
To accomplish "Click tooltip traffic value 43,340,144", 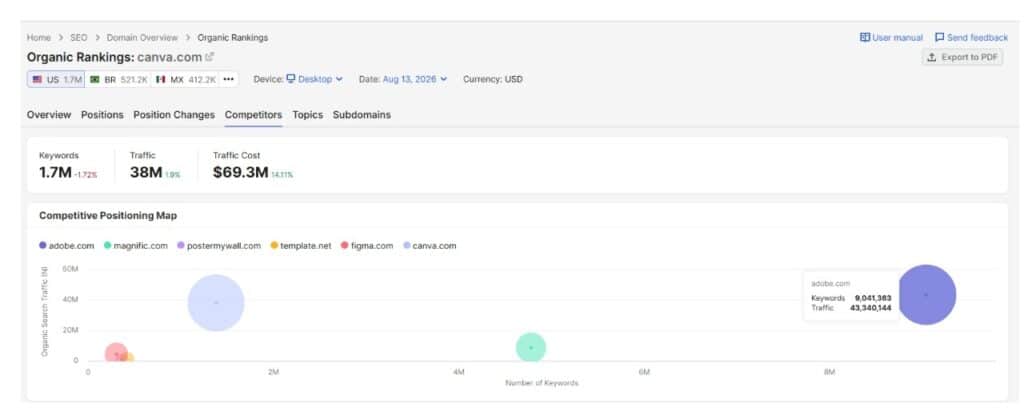I will (x=871, y=308).
